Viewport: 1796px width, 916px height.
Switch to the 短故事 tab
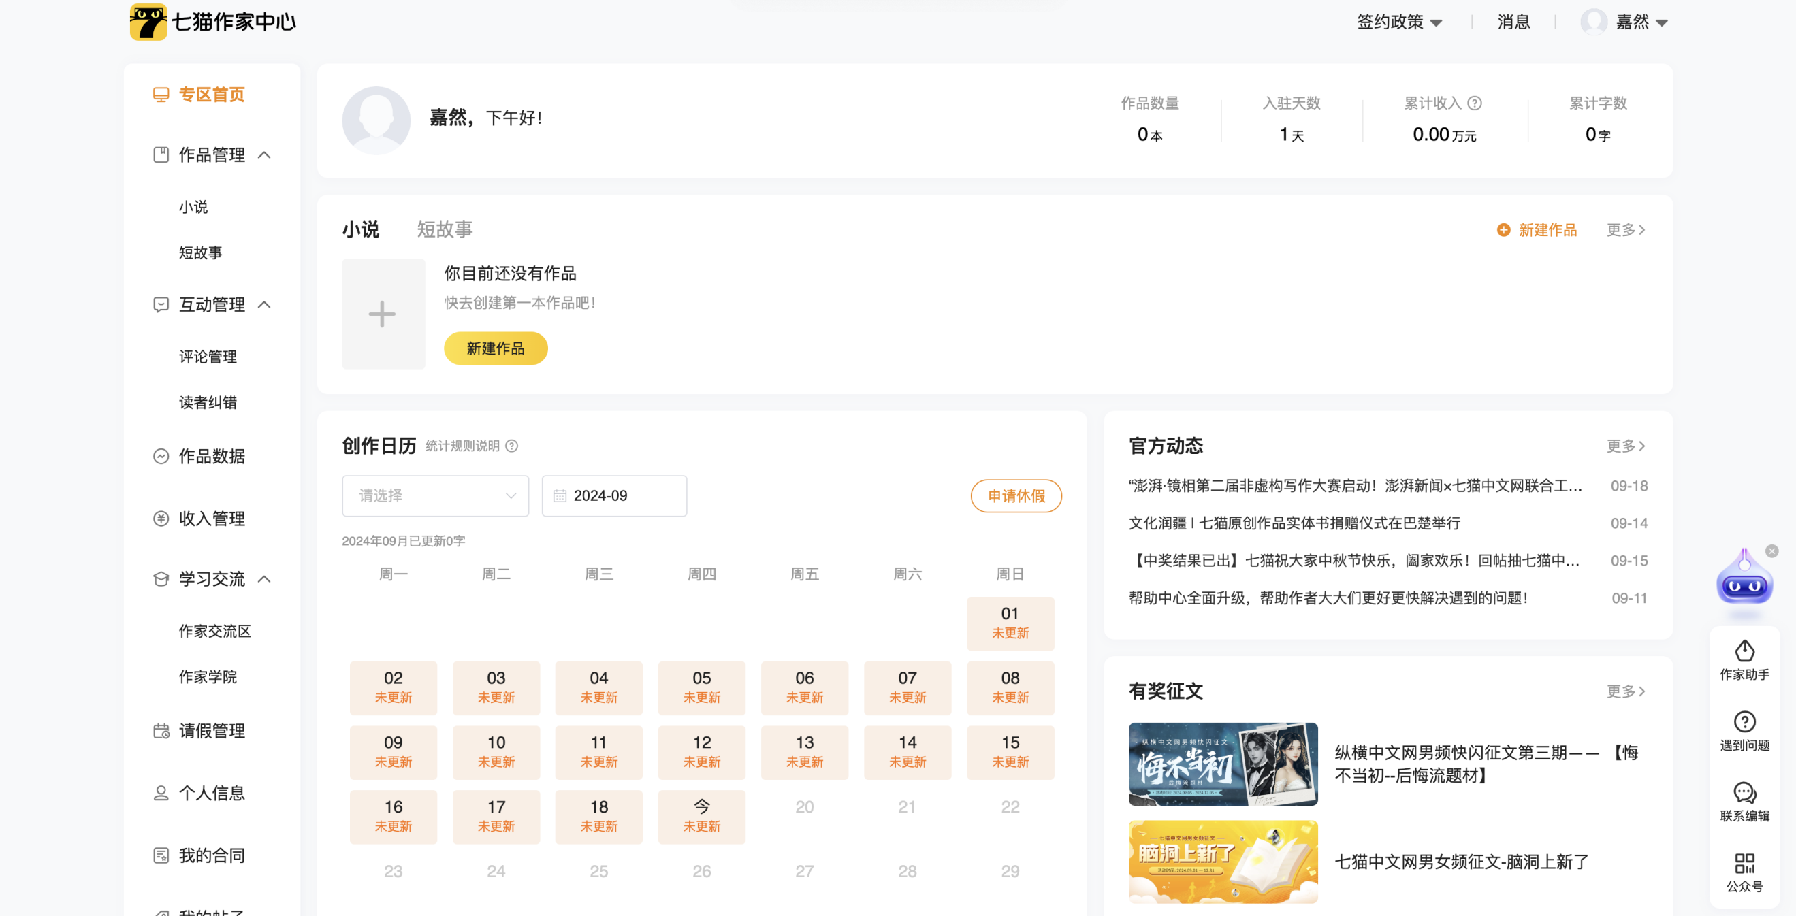click(x=444, y=230)
